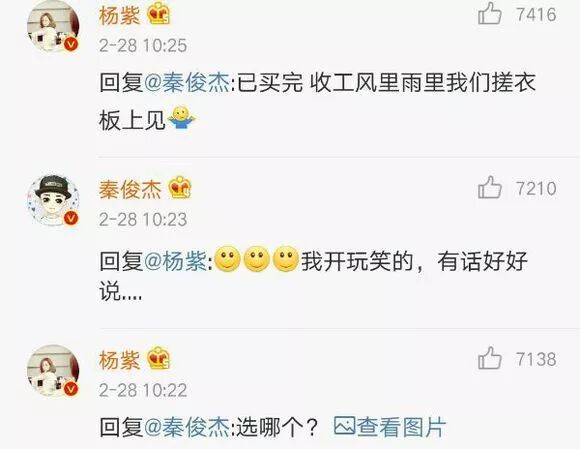Open the 查看图片 view image link

click(x=390, y=427)
